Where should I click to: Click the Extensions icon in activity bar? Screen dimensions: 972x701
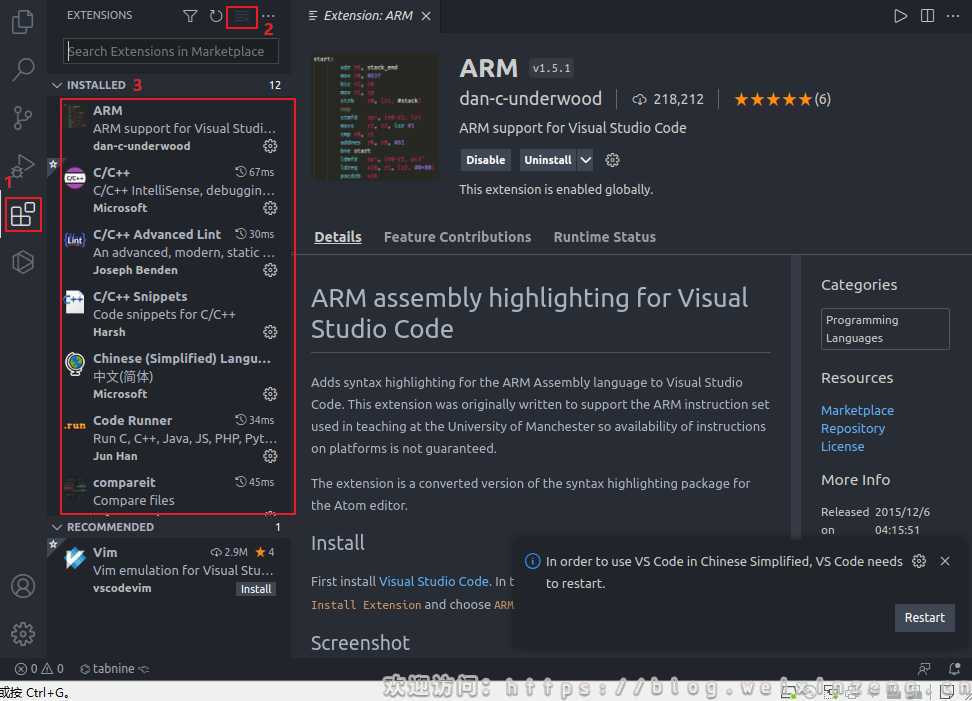pyautogui.click(x=23, y=214)
